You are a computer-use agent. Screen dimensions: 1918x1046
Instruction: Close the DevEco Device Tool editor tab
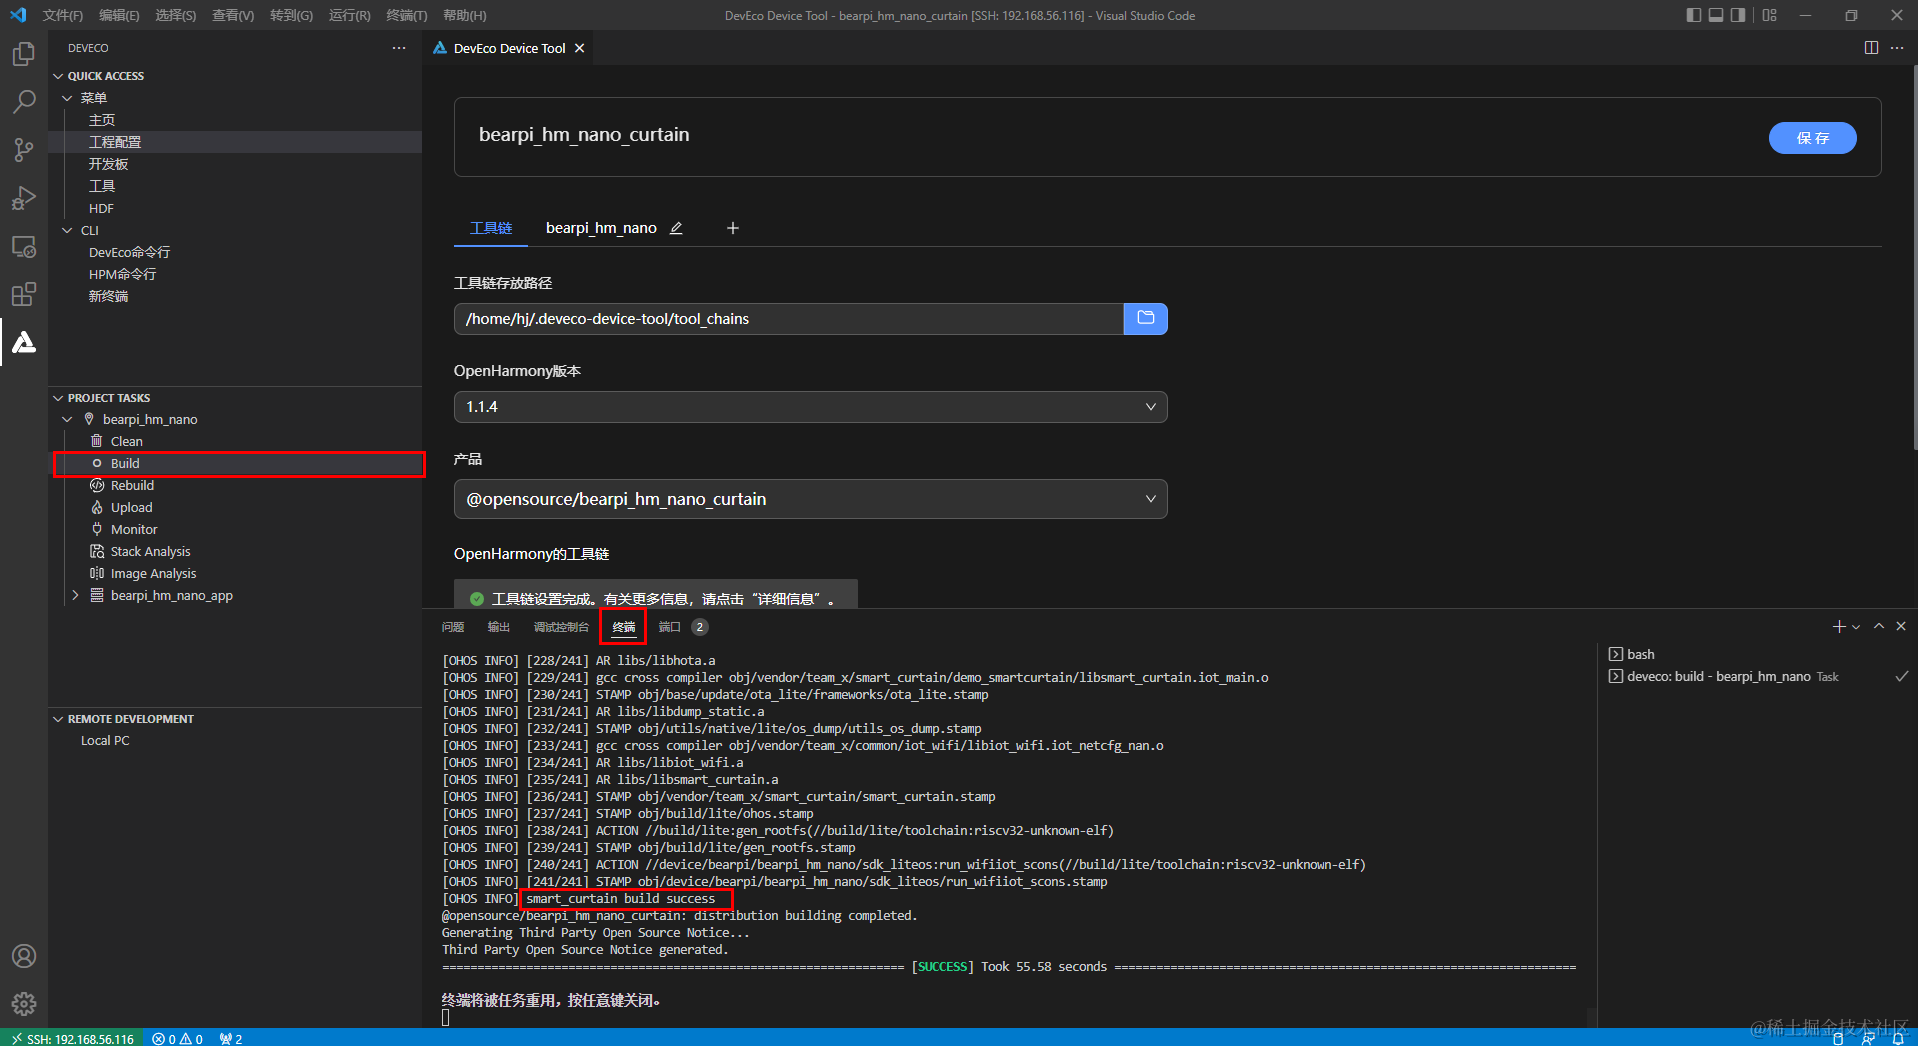tap(580, 48)
